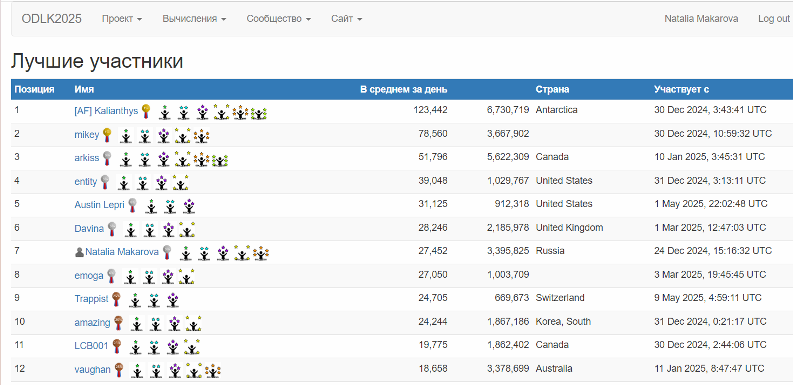Screen dimensions: 793x385
Task: Click the Позиция column header
Action: coord(34,90)
